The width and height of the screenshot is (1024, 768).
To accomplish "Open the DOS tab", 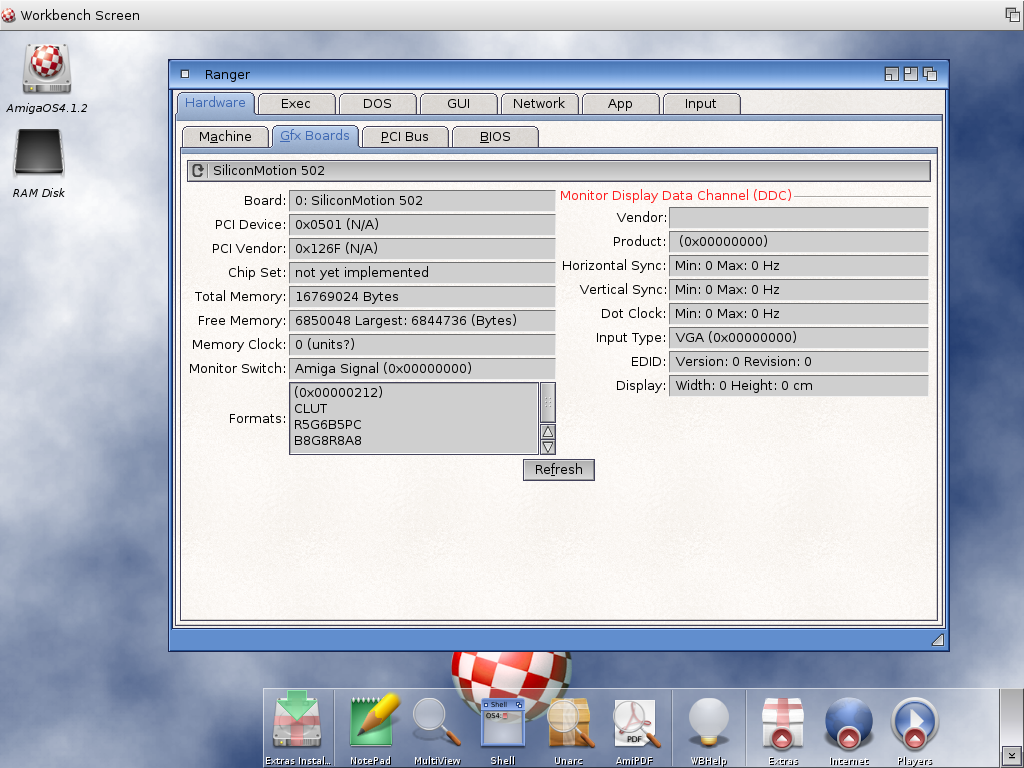I will (377, 103).
